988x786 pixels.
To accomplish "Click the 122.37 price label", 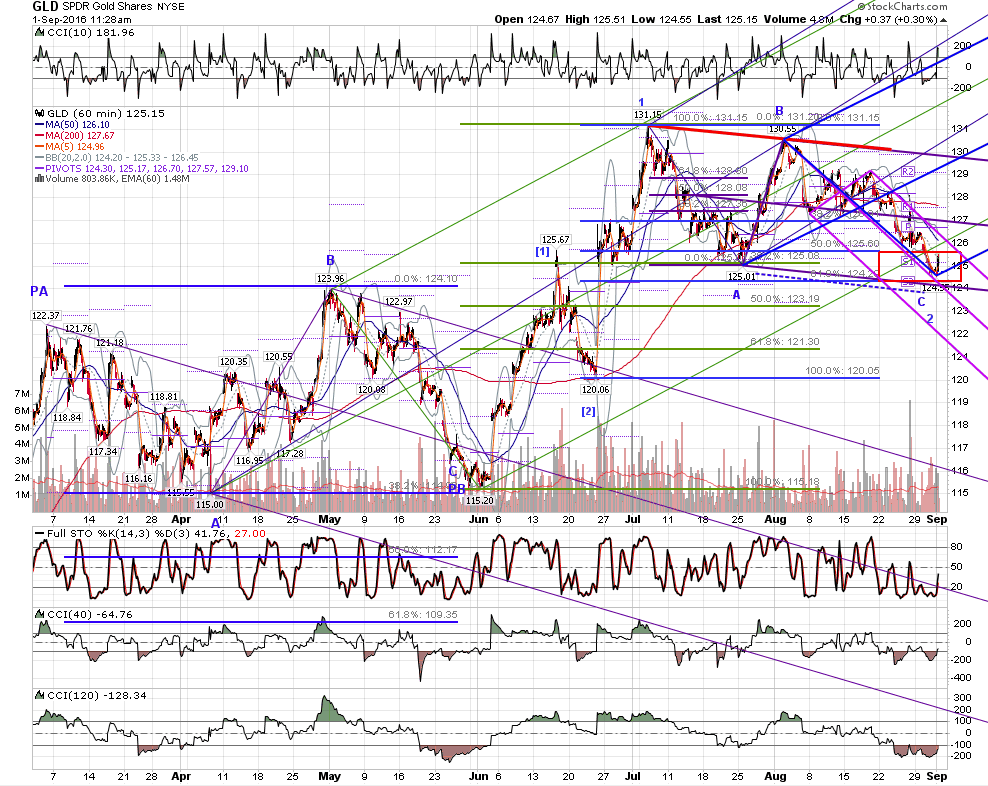I will 46,316.
